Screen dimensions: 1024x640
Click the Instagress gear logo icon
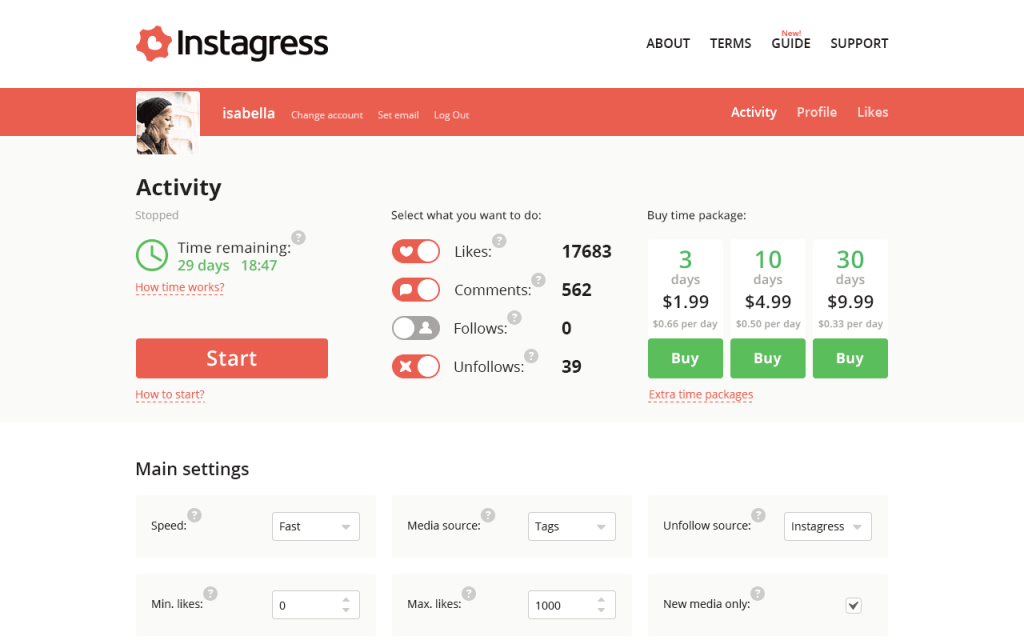154,44
